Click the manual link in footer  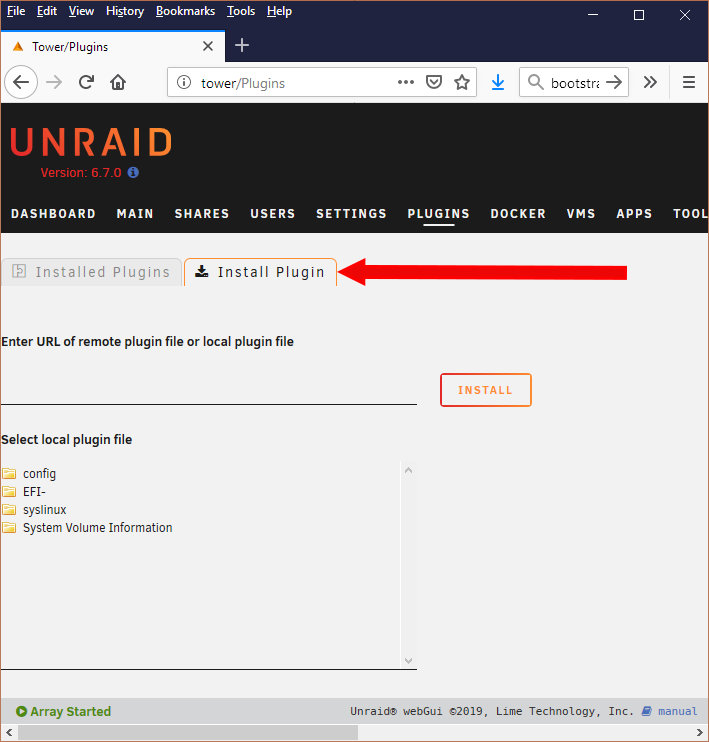point(677,711)
